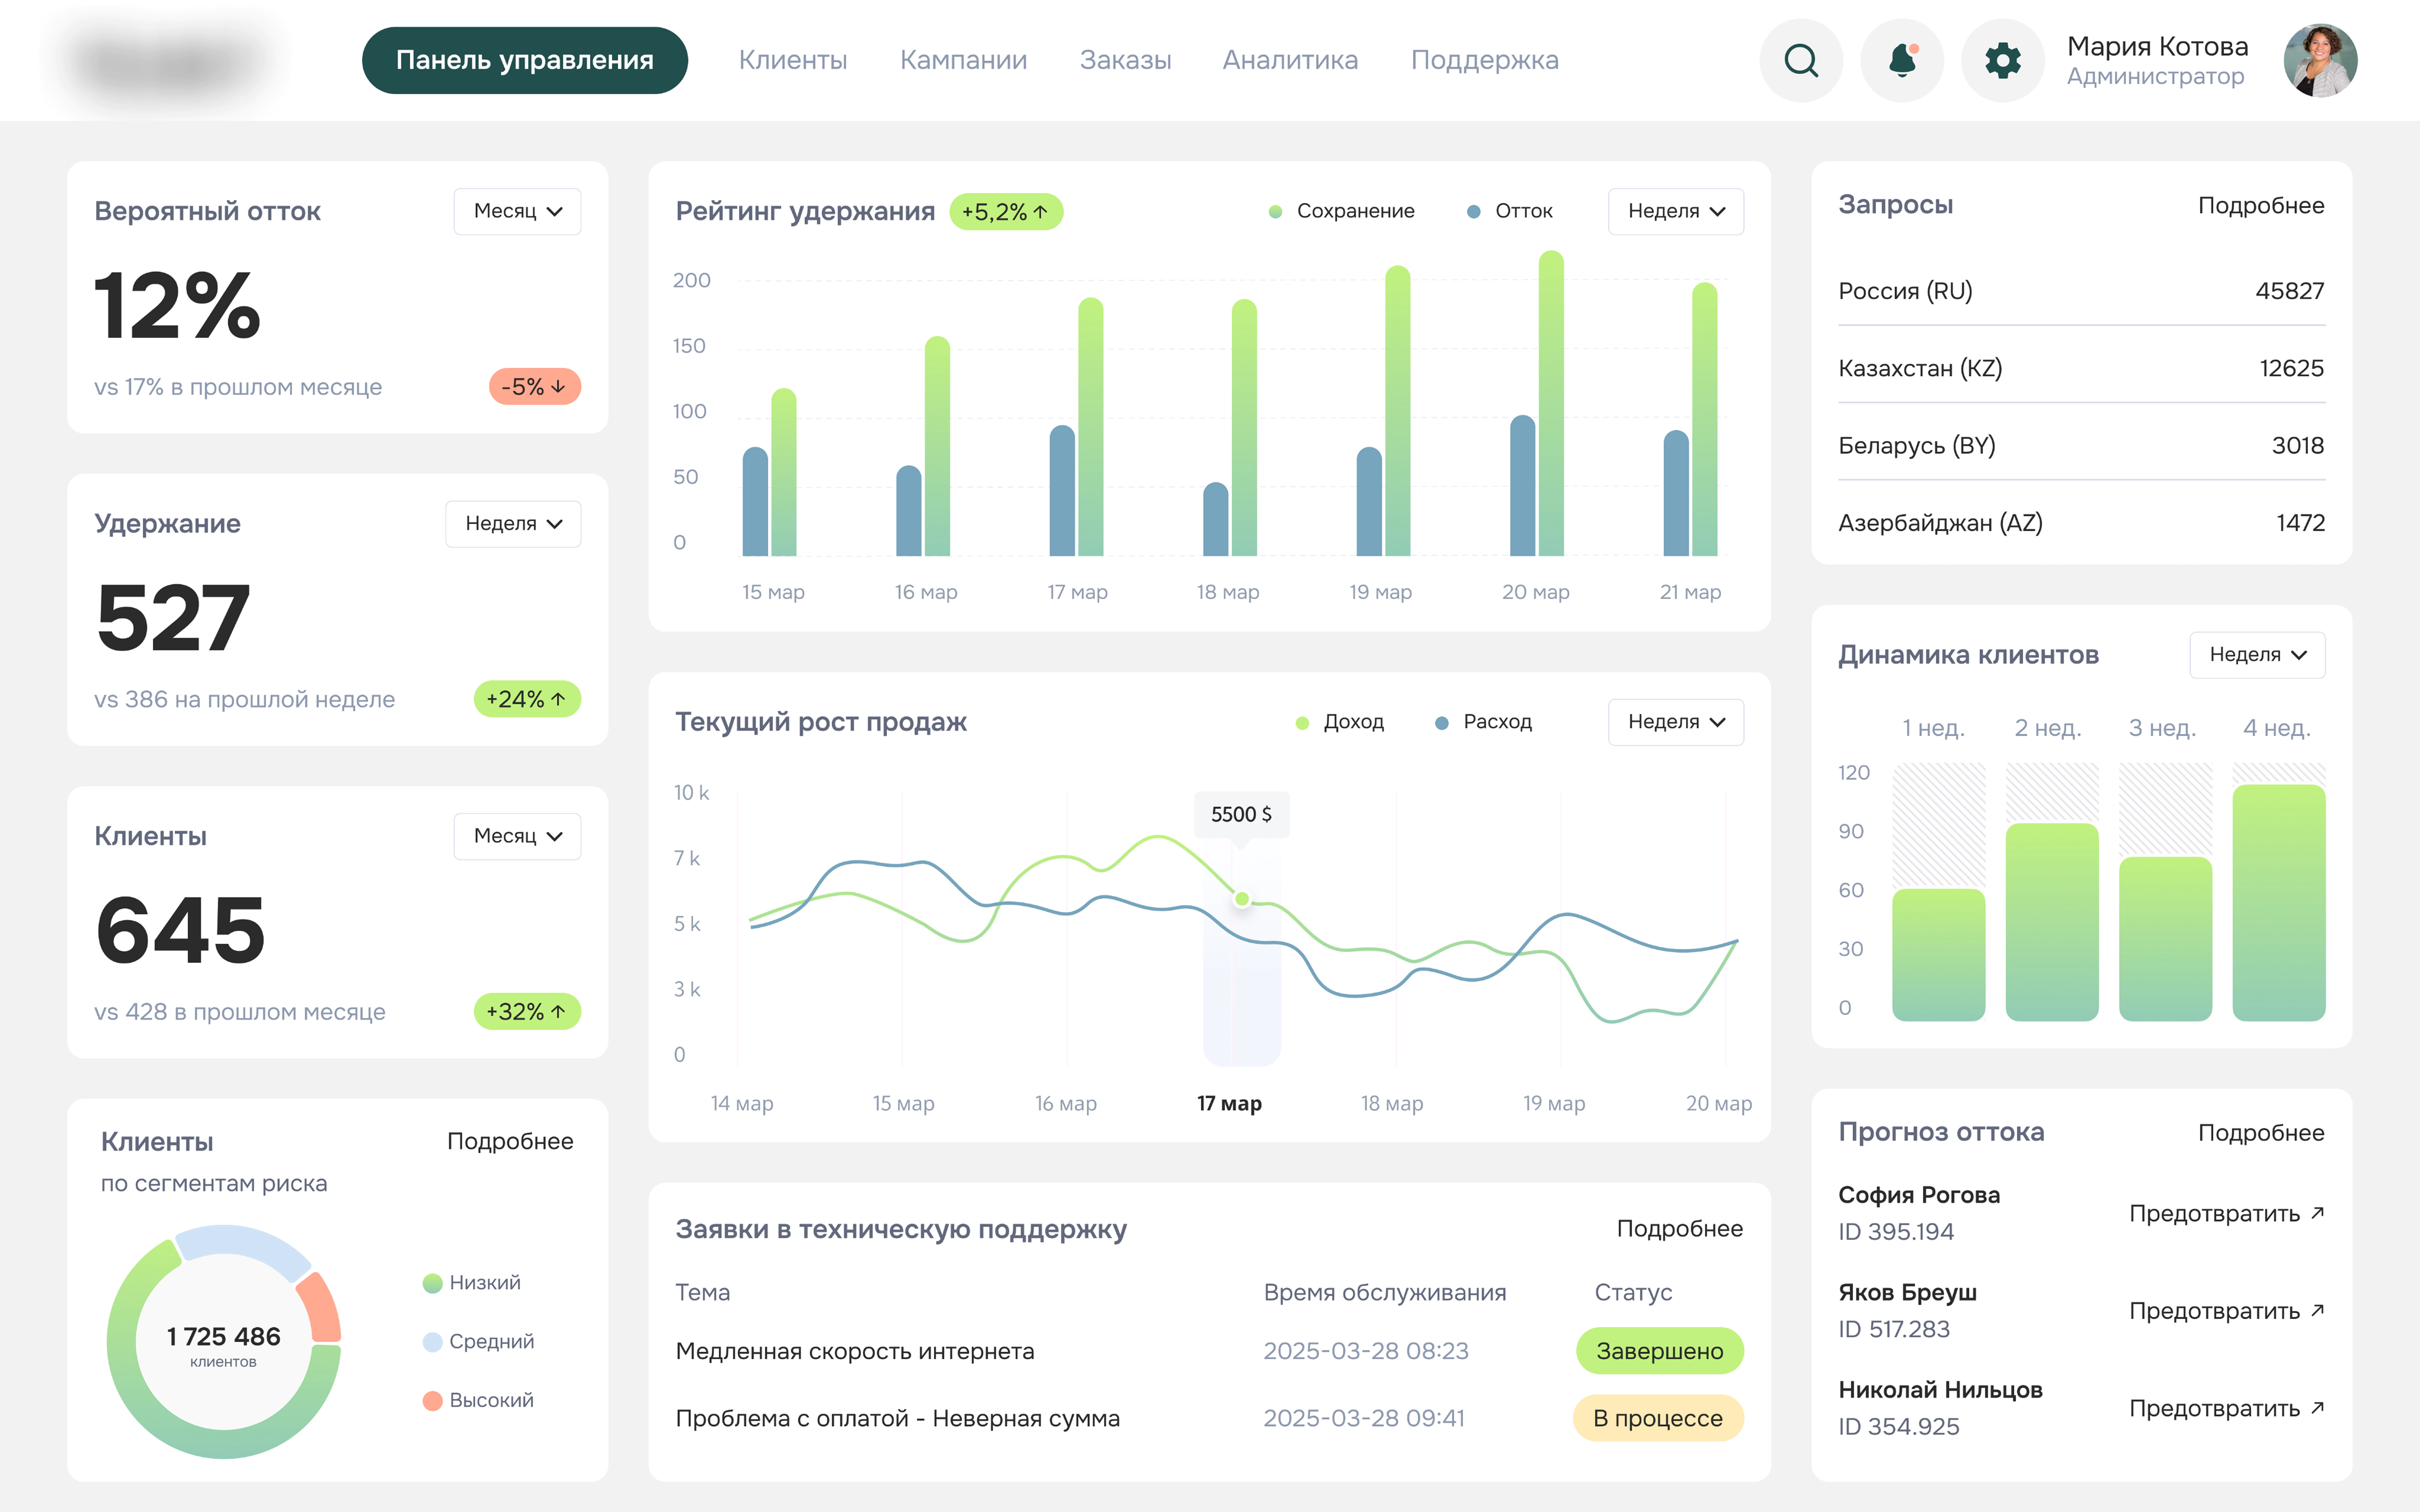Open notifications bell icon
Screen dimensions: 2420x1512
pos(1902,61)
